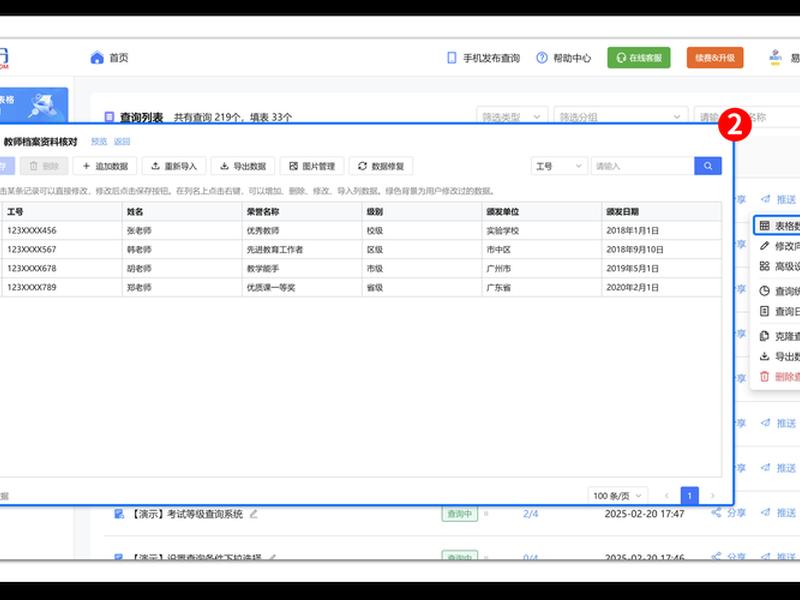Click 追加数据 to append data
Screen dimensions: 800x600
[105, 166]
